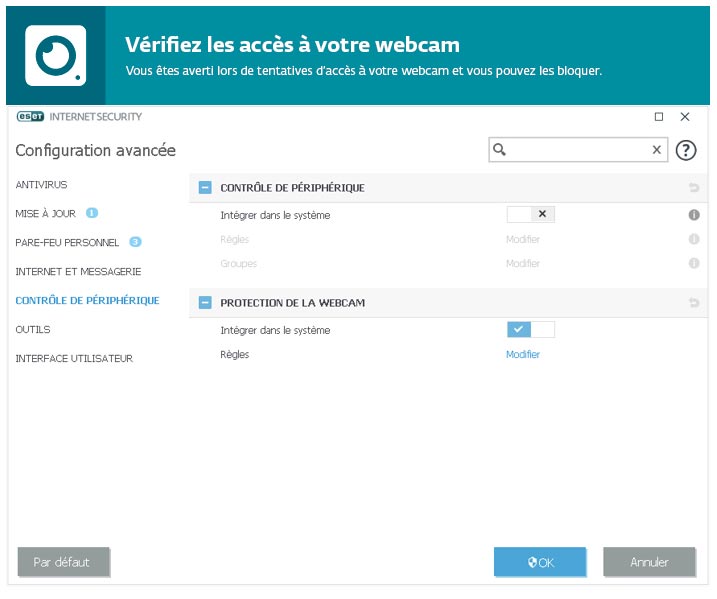Open the Antivirus settings category
Viewport: 717px width, 599px height.
tap(42, 185)
